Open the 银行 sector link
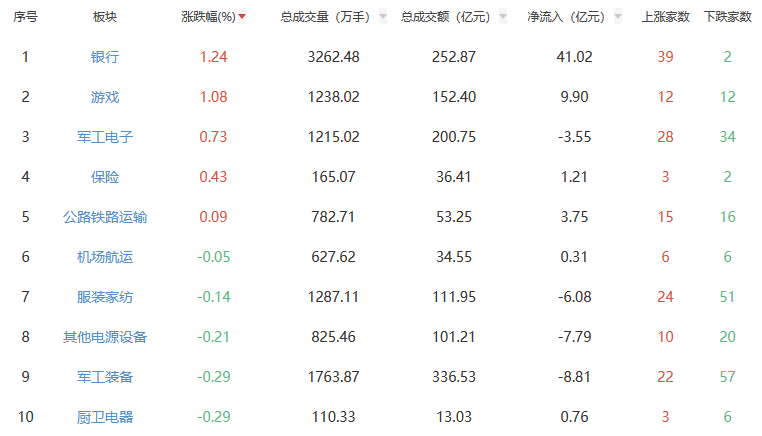This screenshot has width=762, height=436. pos(105,57)
